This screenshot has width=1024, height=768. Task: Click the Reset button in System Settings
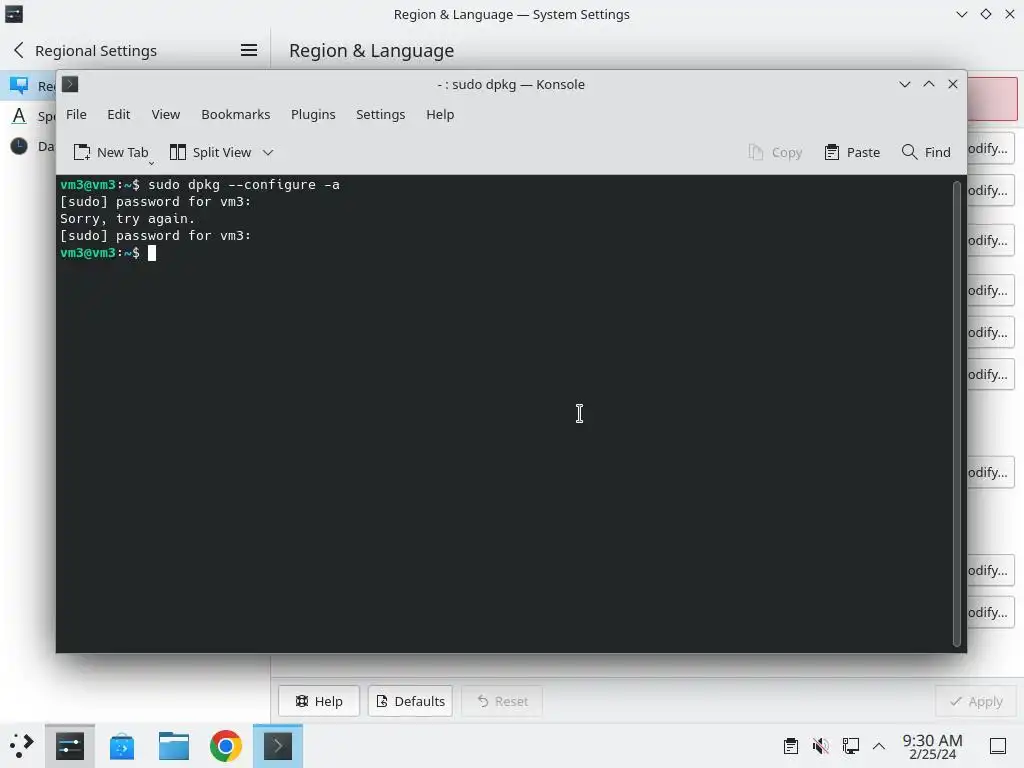(502, 701)
